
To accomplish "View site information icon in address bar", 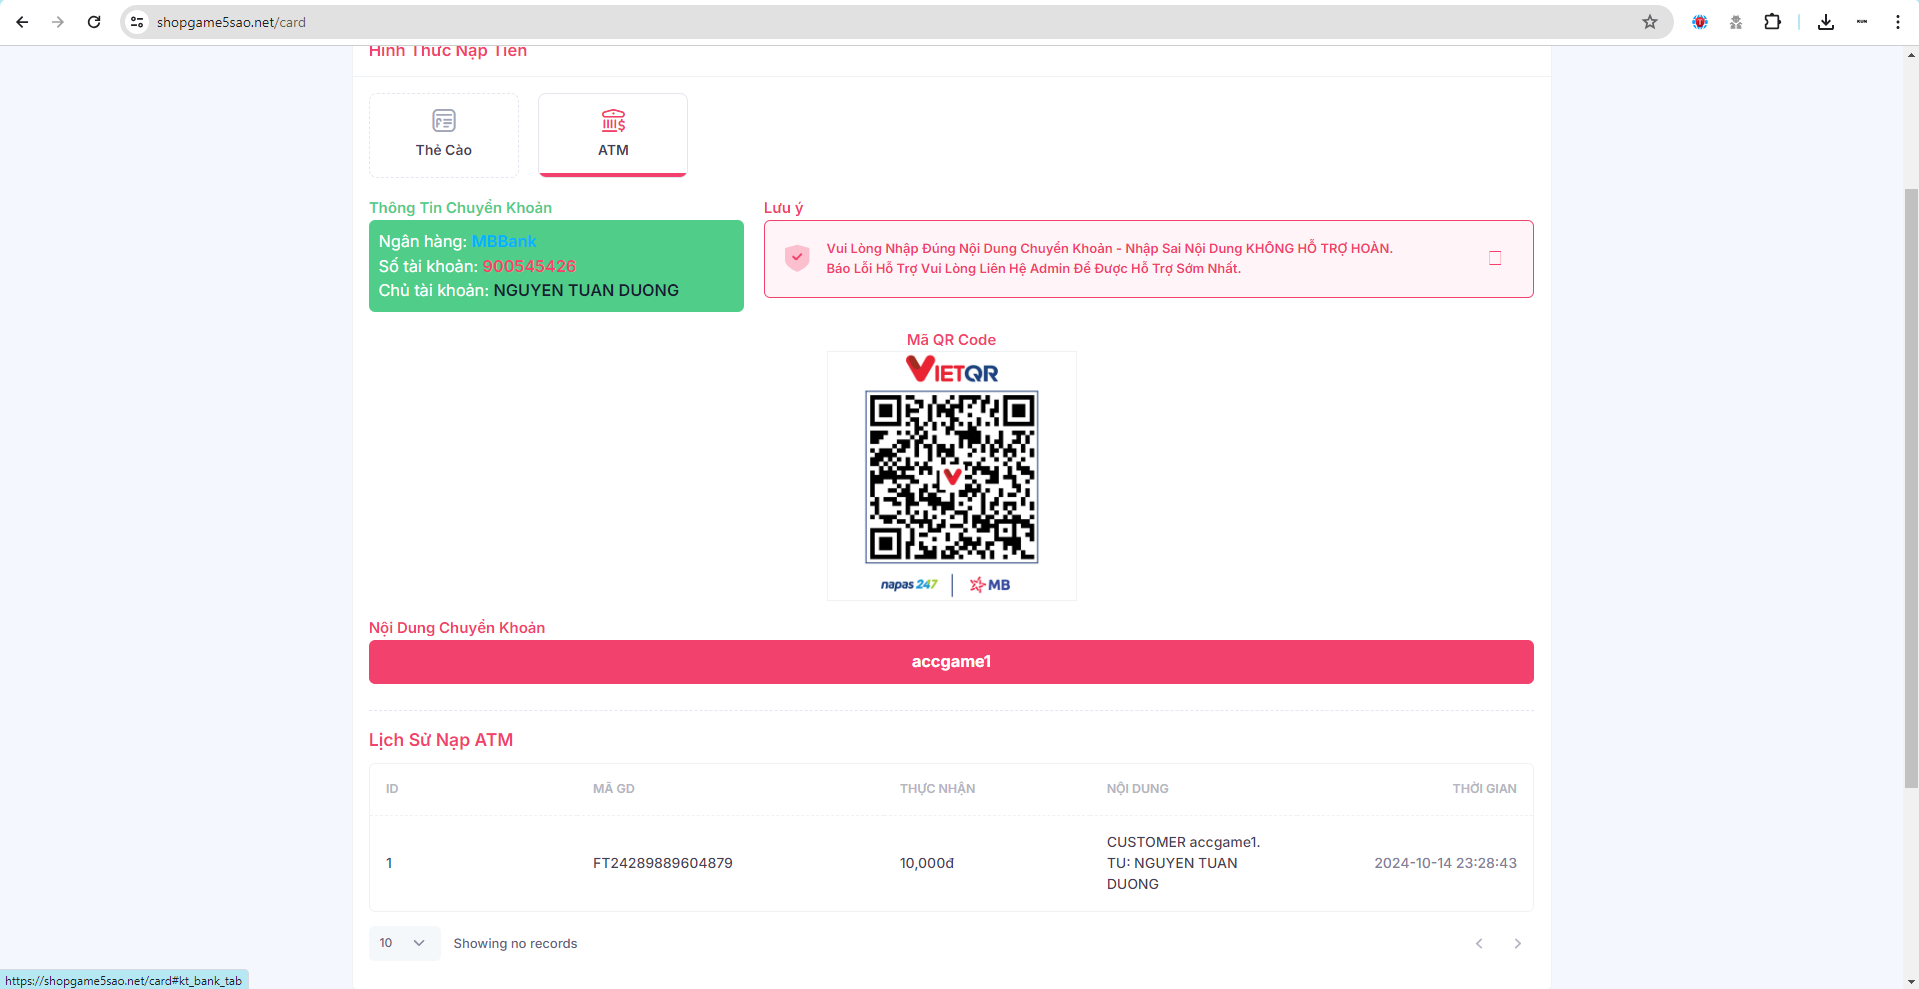I will click(x=138, y=22).
